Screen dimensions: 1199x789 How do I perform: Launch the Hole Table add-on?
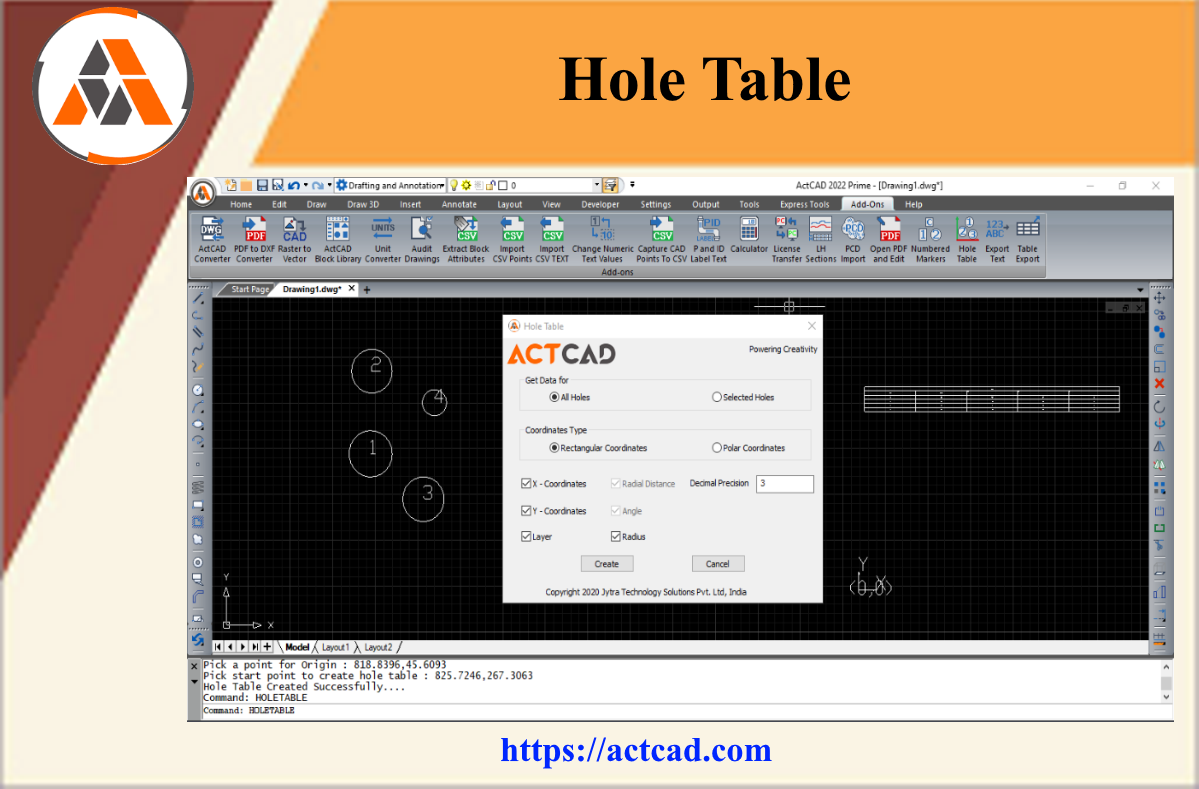coord(967,240)
